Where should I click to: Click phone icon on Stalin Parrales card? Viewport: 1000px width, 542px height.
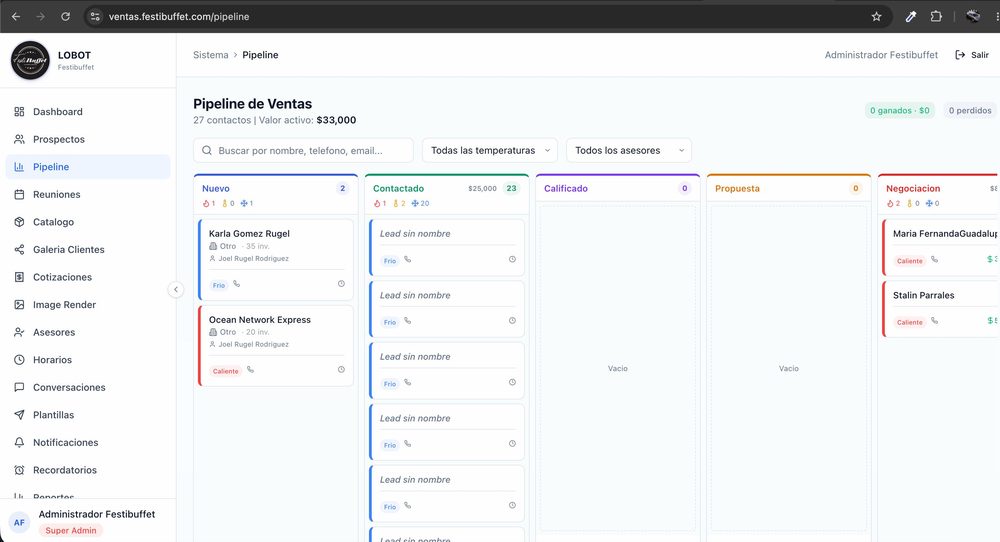(934, 321)
